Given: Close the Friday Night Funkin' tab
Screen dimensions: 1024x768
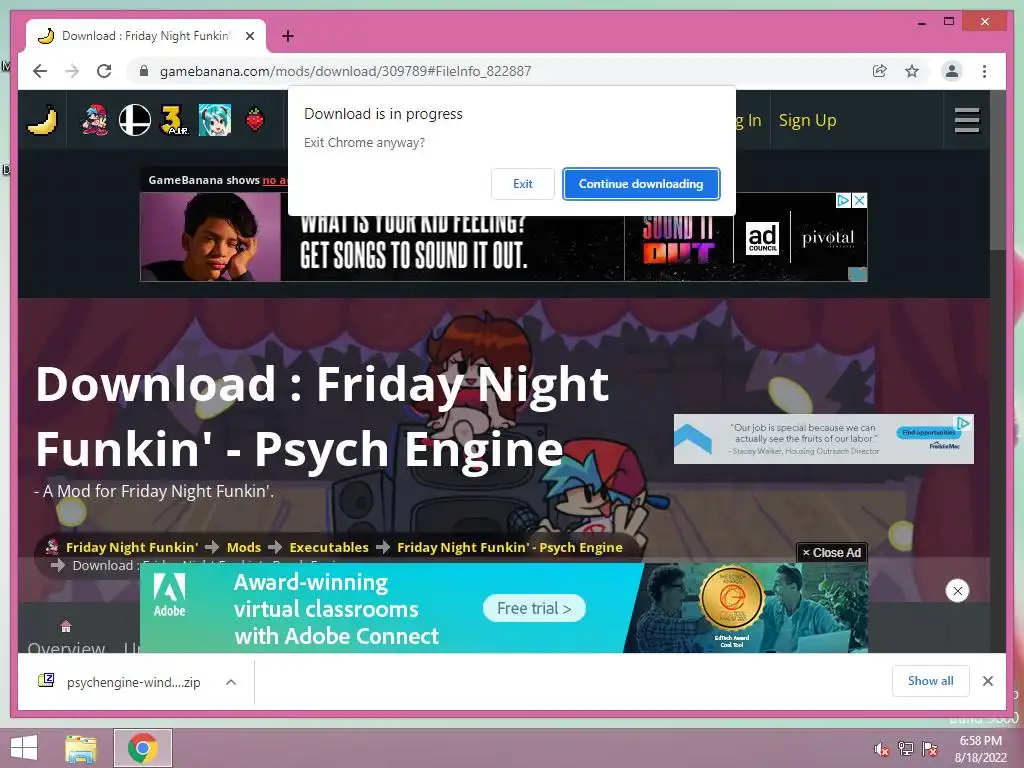Looking at the screenshot, I should [x=249, y=36].
